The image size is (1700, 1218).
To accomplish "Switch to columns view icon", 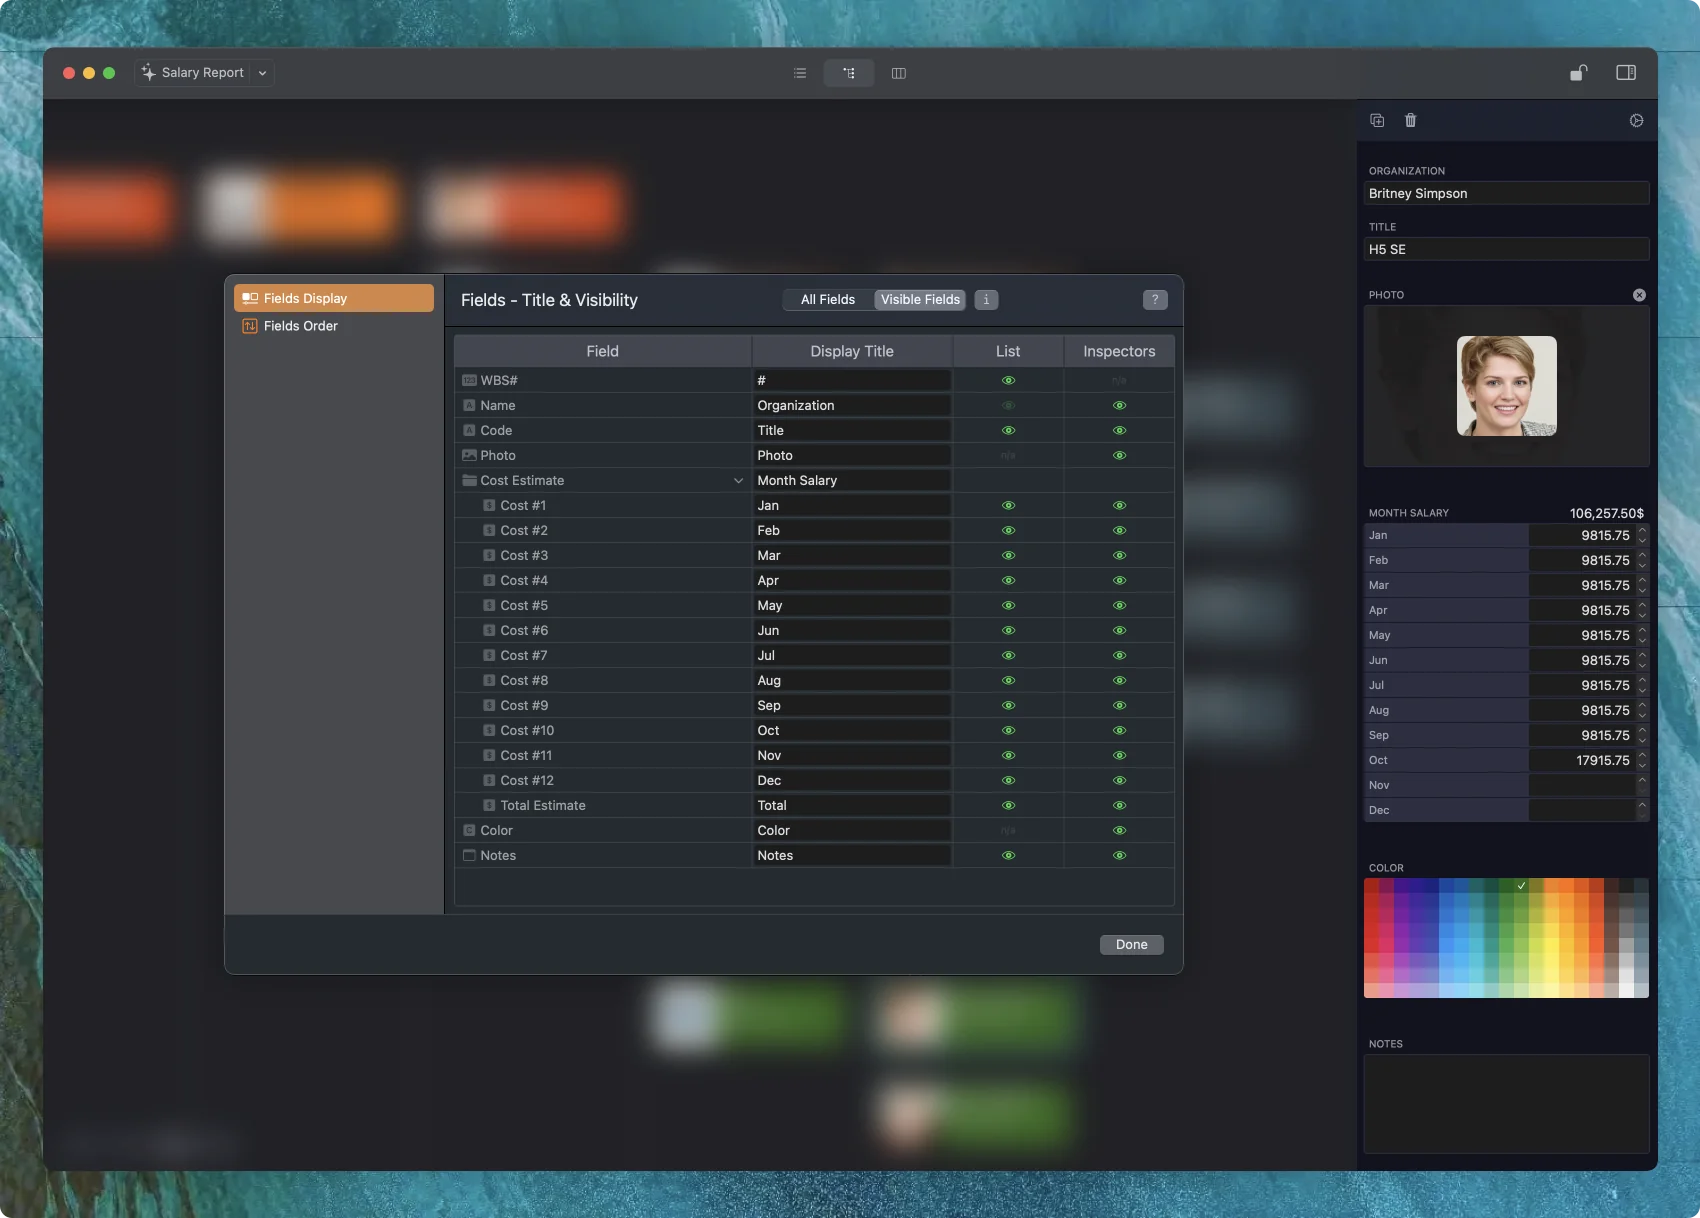I will click(898, 73).
